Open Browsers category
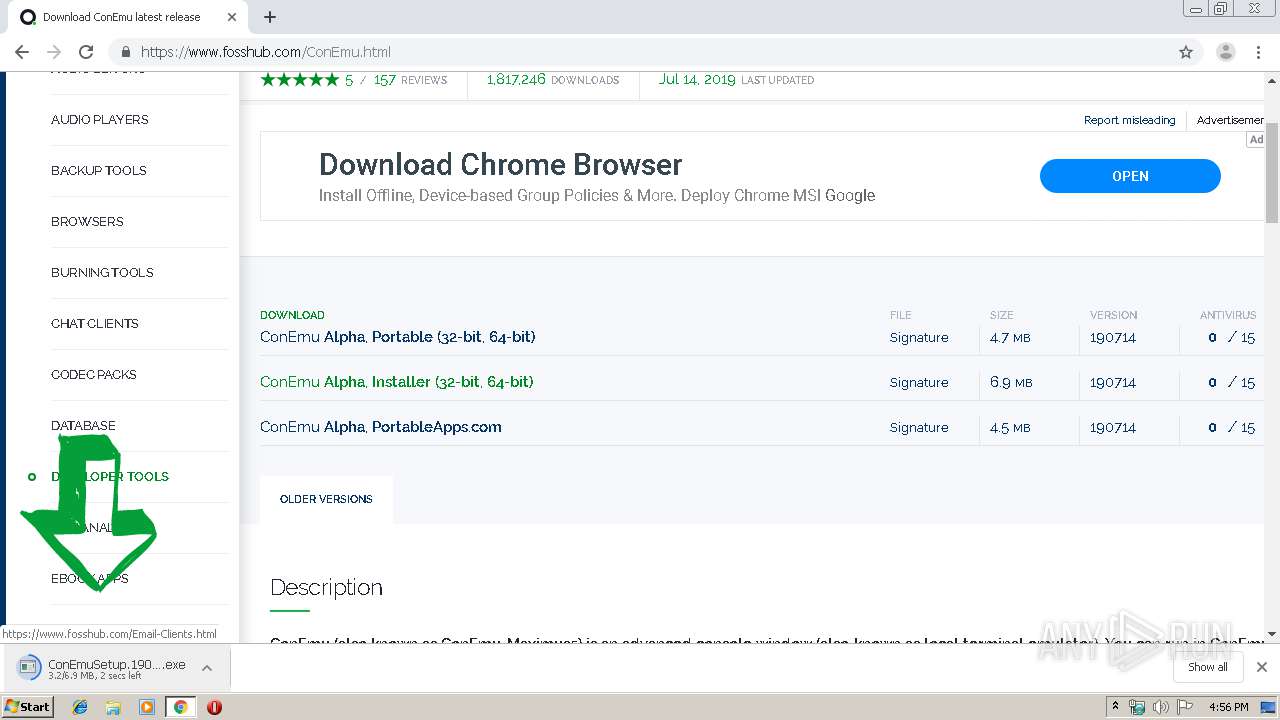The image size is (1280, 720). [87, 221]
